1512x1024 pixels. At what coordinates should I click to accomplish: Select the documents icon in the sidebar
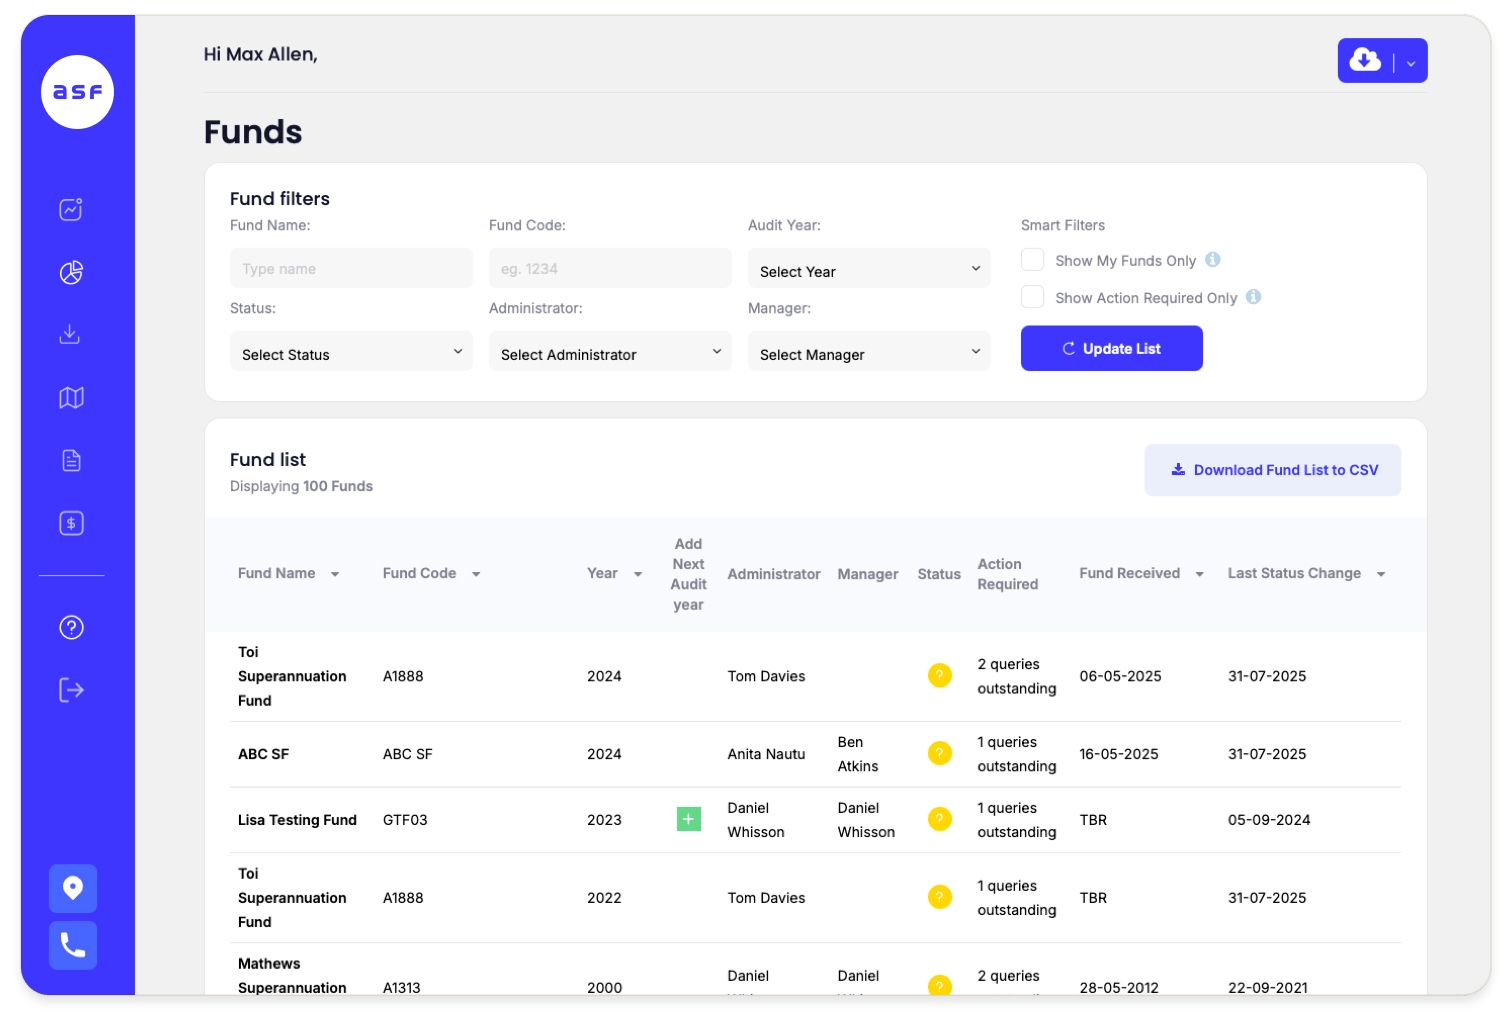[x=70, y=460]
